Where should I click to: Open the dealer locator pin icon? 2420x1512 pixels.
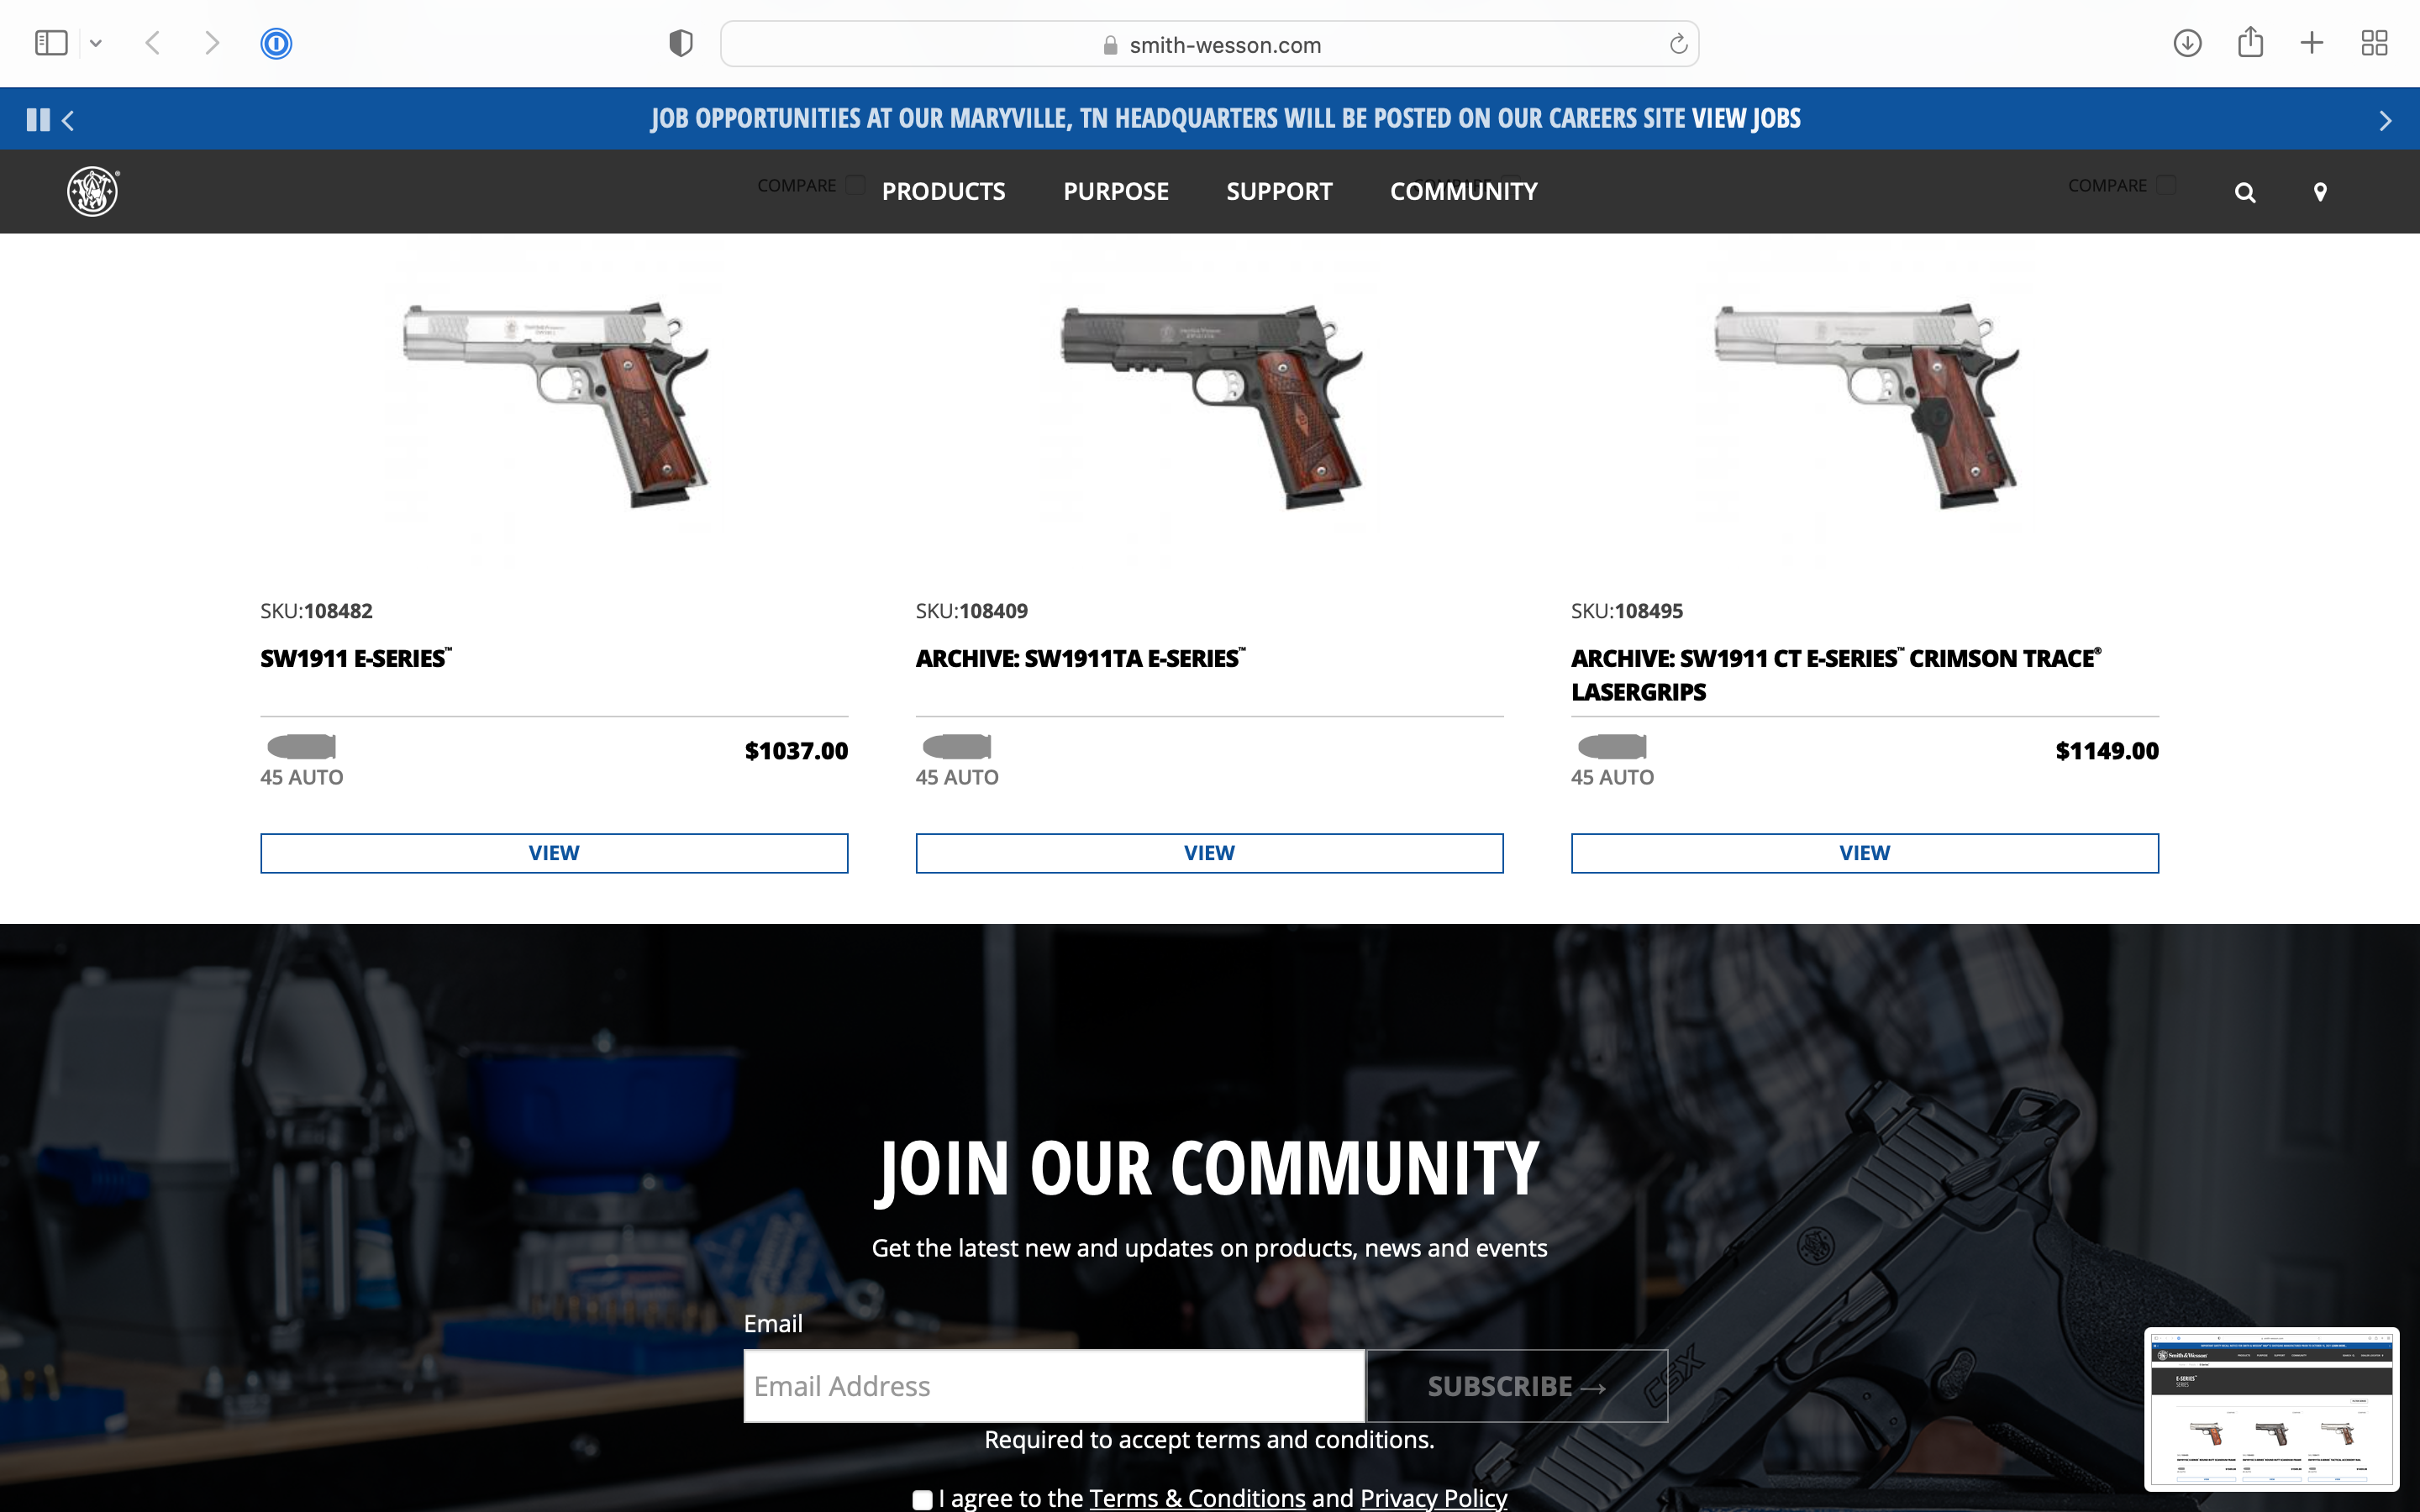(2320, 192)
